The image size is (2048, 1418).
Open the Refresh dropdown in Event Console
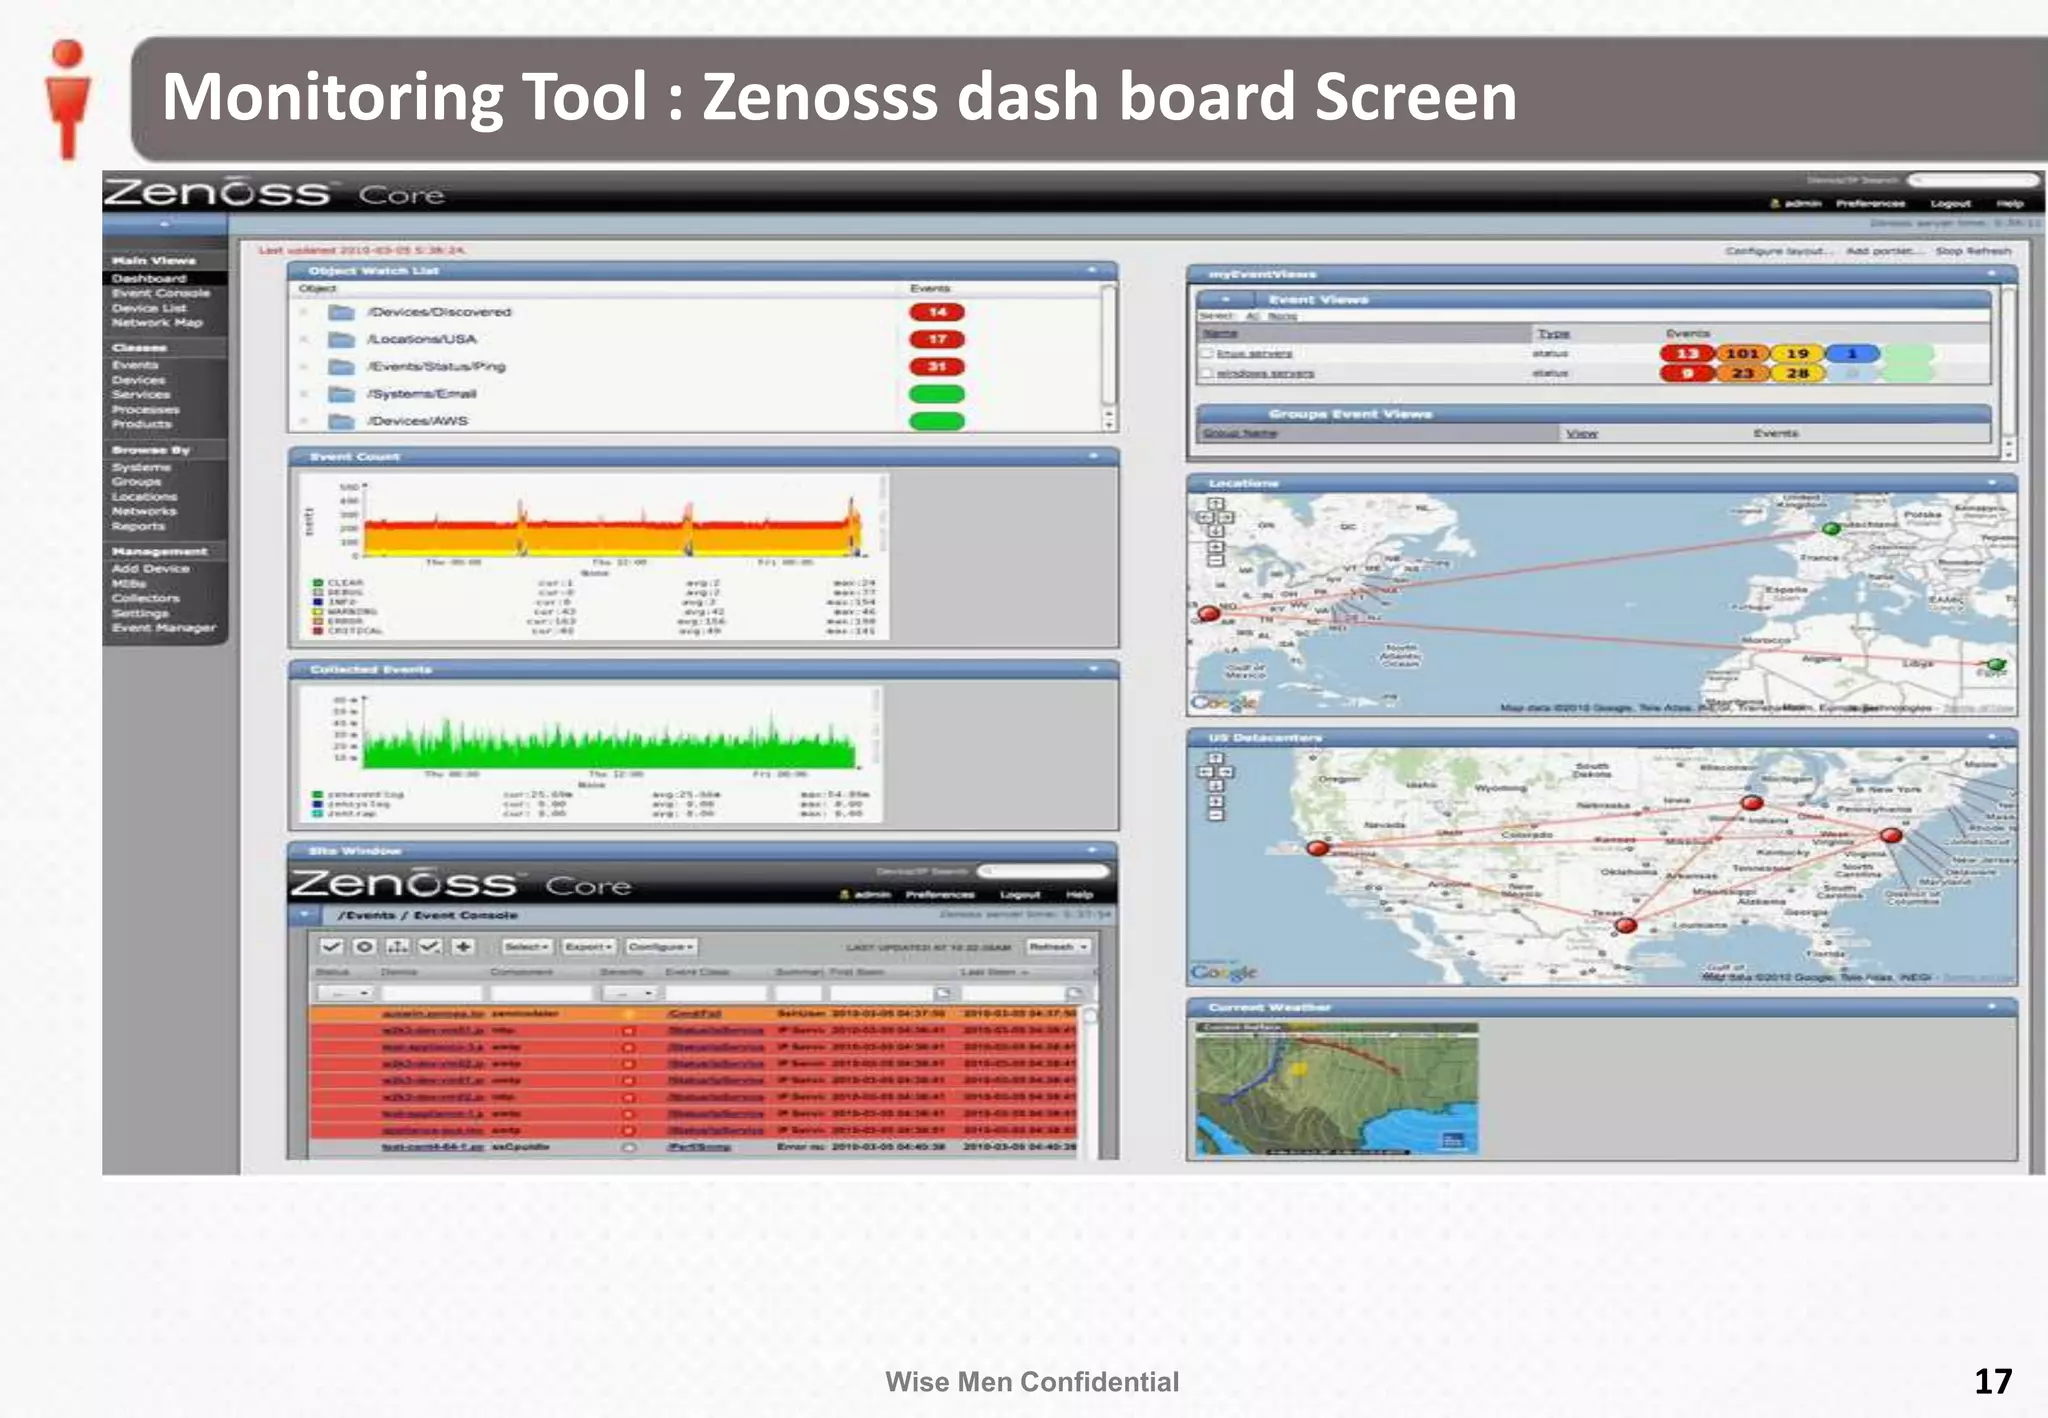(1059, 946)
